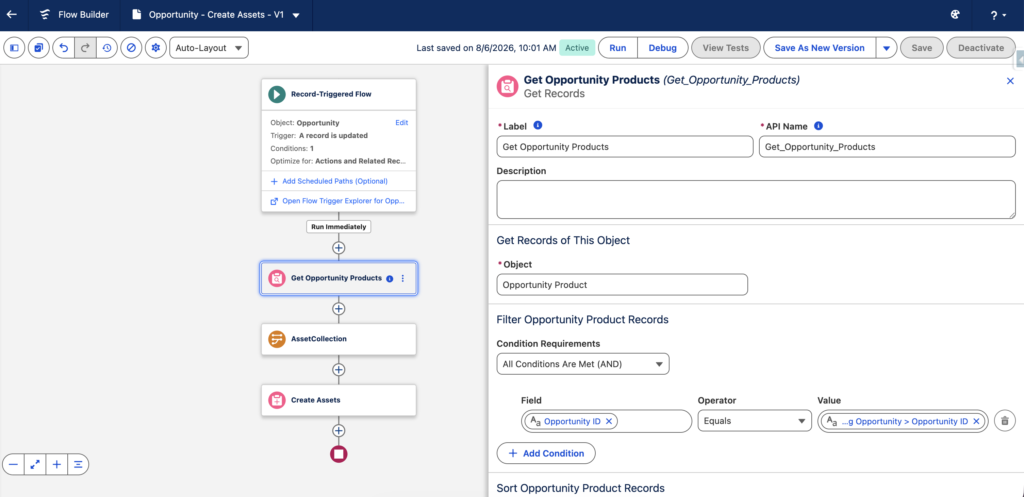Redo the last change

pyautogui.click(x=86, y=48)
